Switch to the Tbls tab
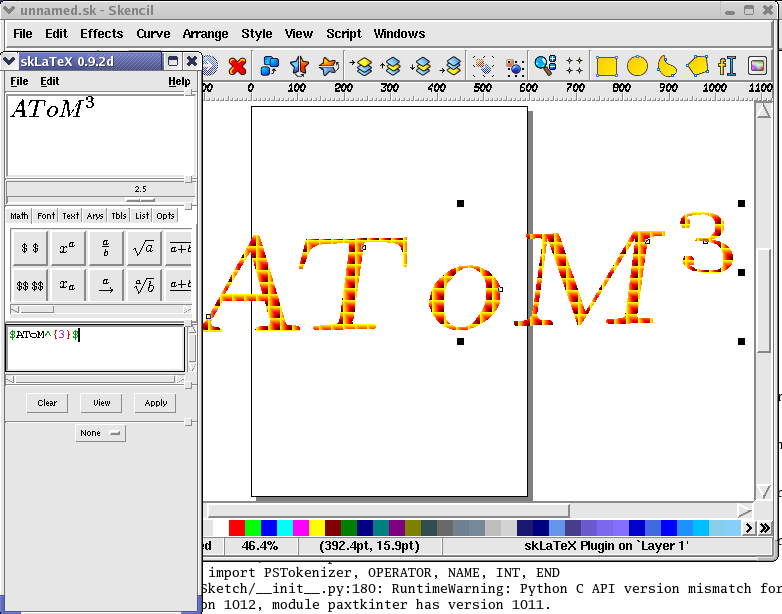This screenshot has width=782, height=614. (119, 215)
